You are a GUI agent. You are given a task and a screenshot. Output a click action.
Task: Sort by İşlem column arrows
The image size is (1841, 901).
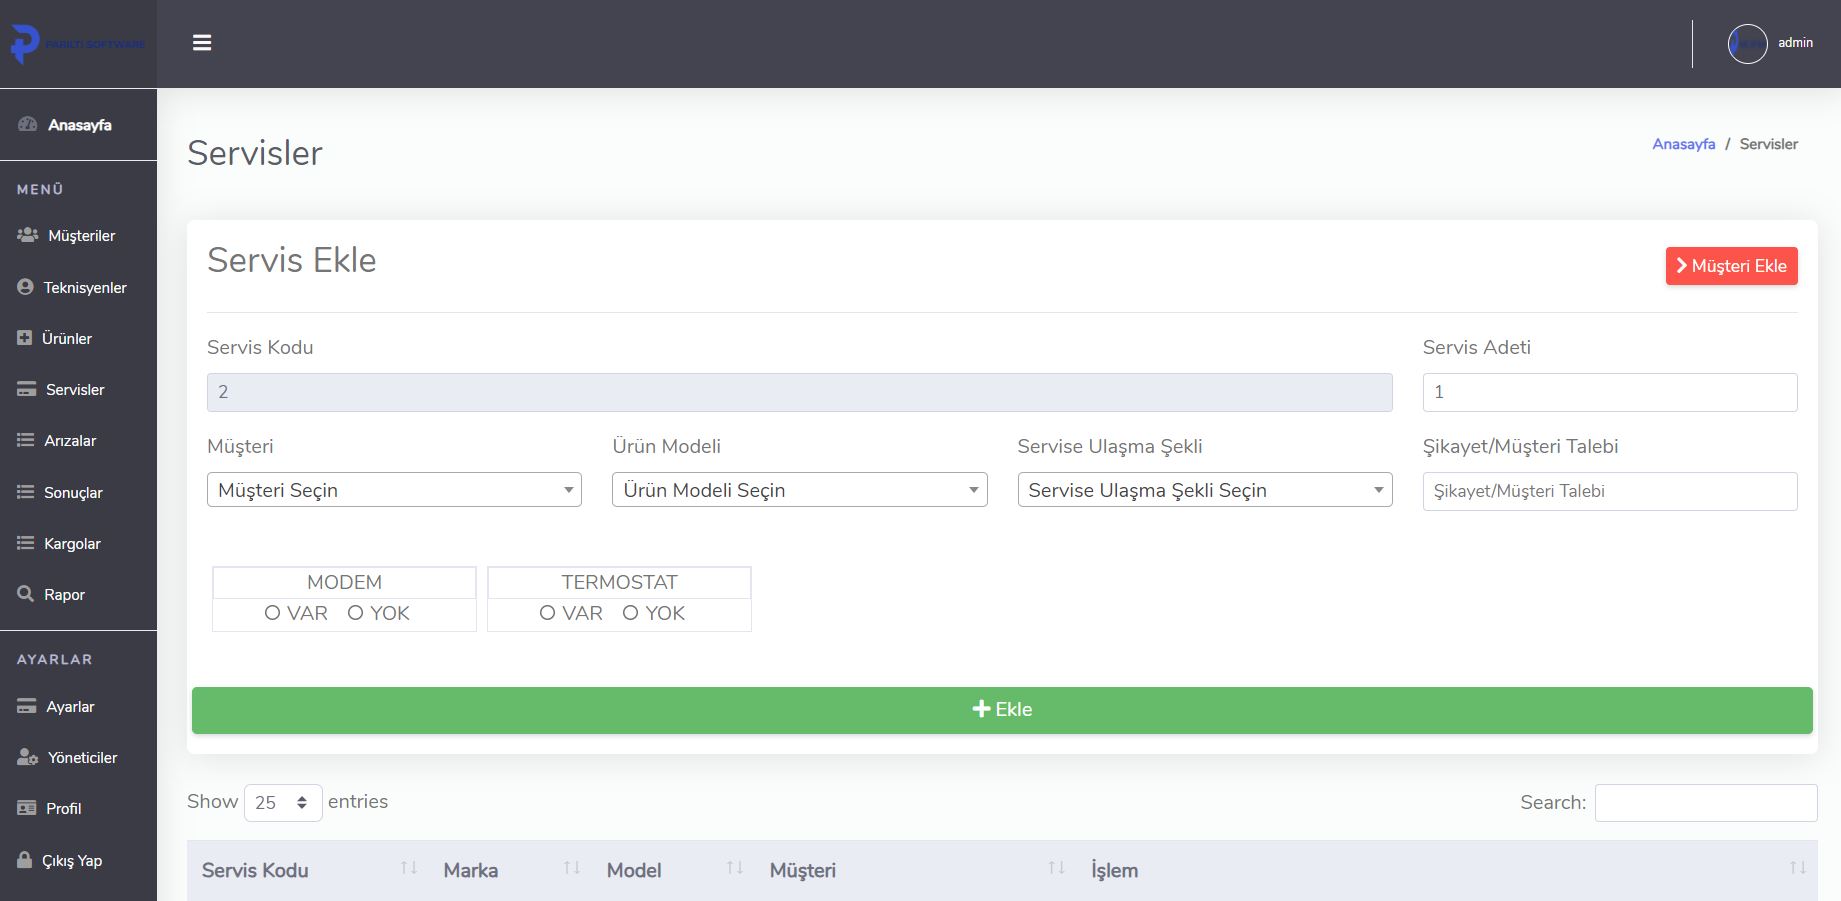point(1798,868)
